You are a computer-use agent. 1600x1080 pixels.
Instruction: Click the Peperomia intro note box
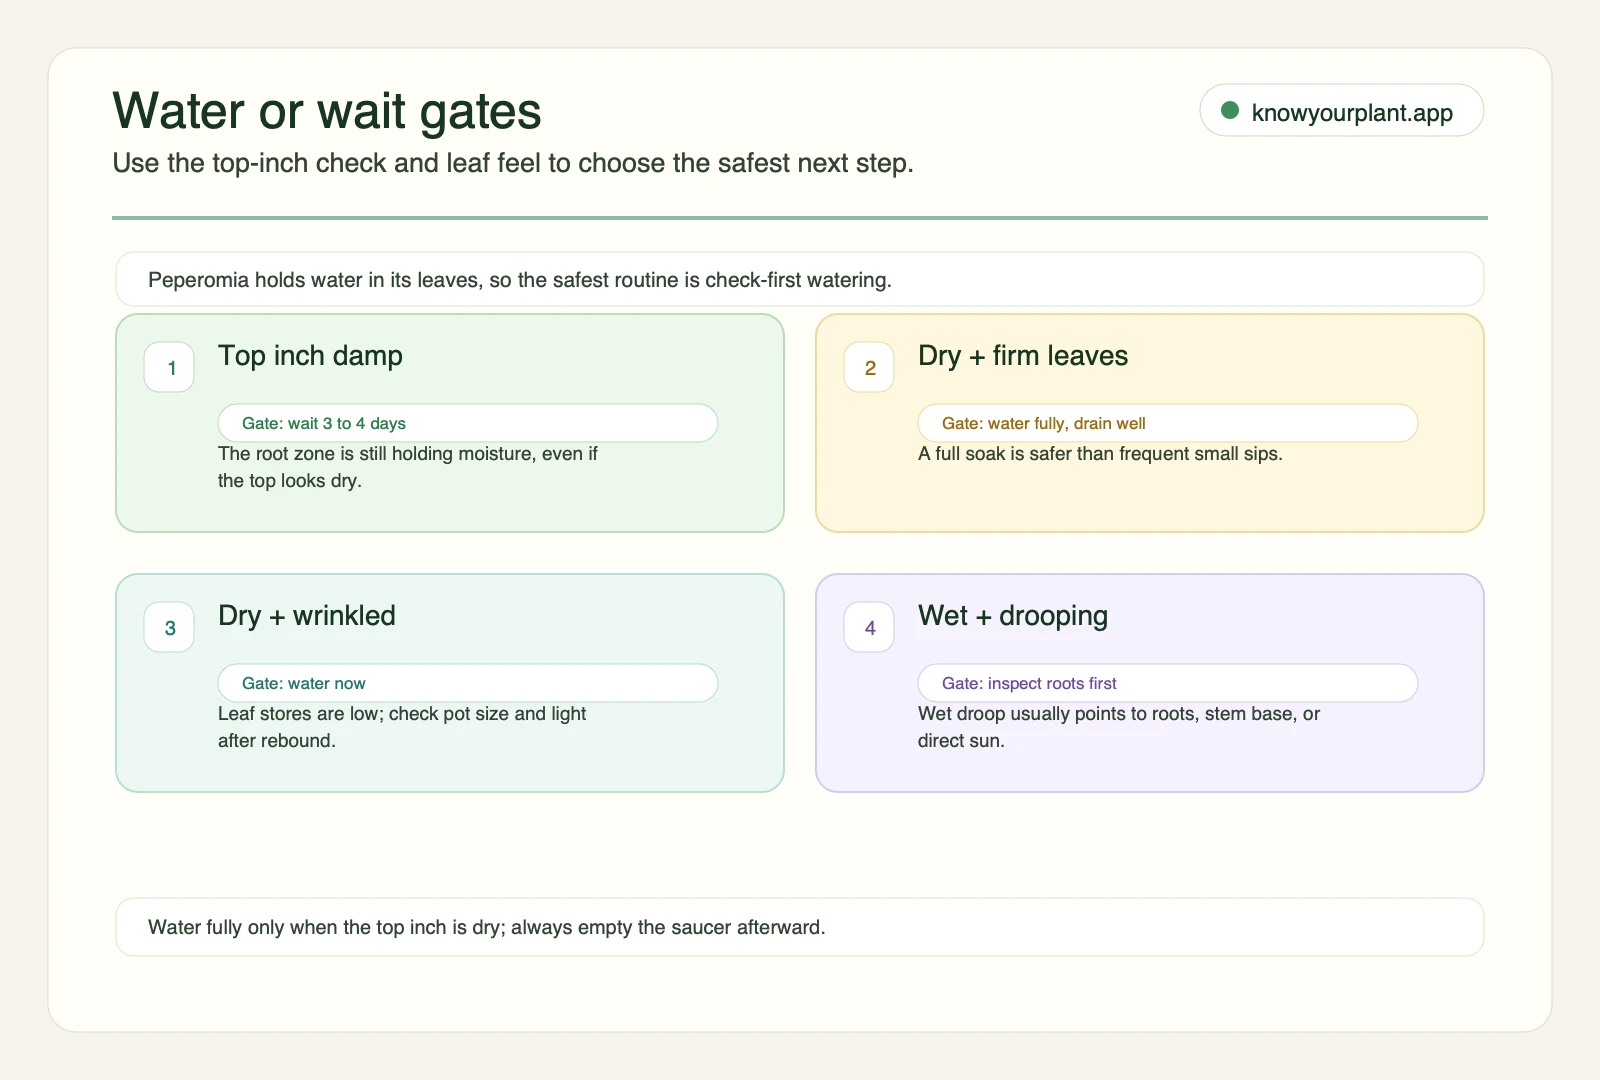[x=800, y=279]
